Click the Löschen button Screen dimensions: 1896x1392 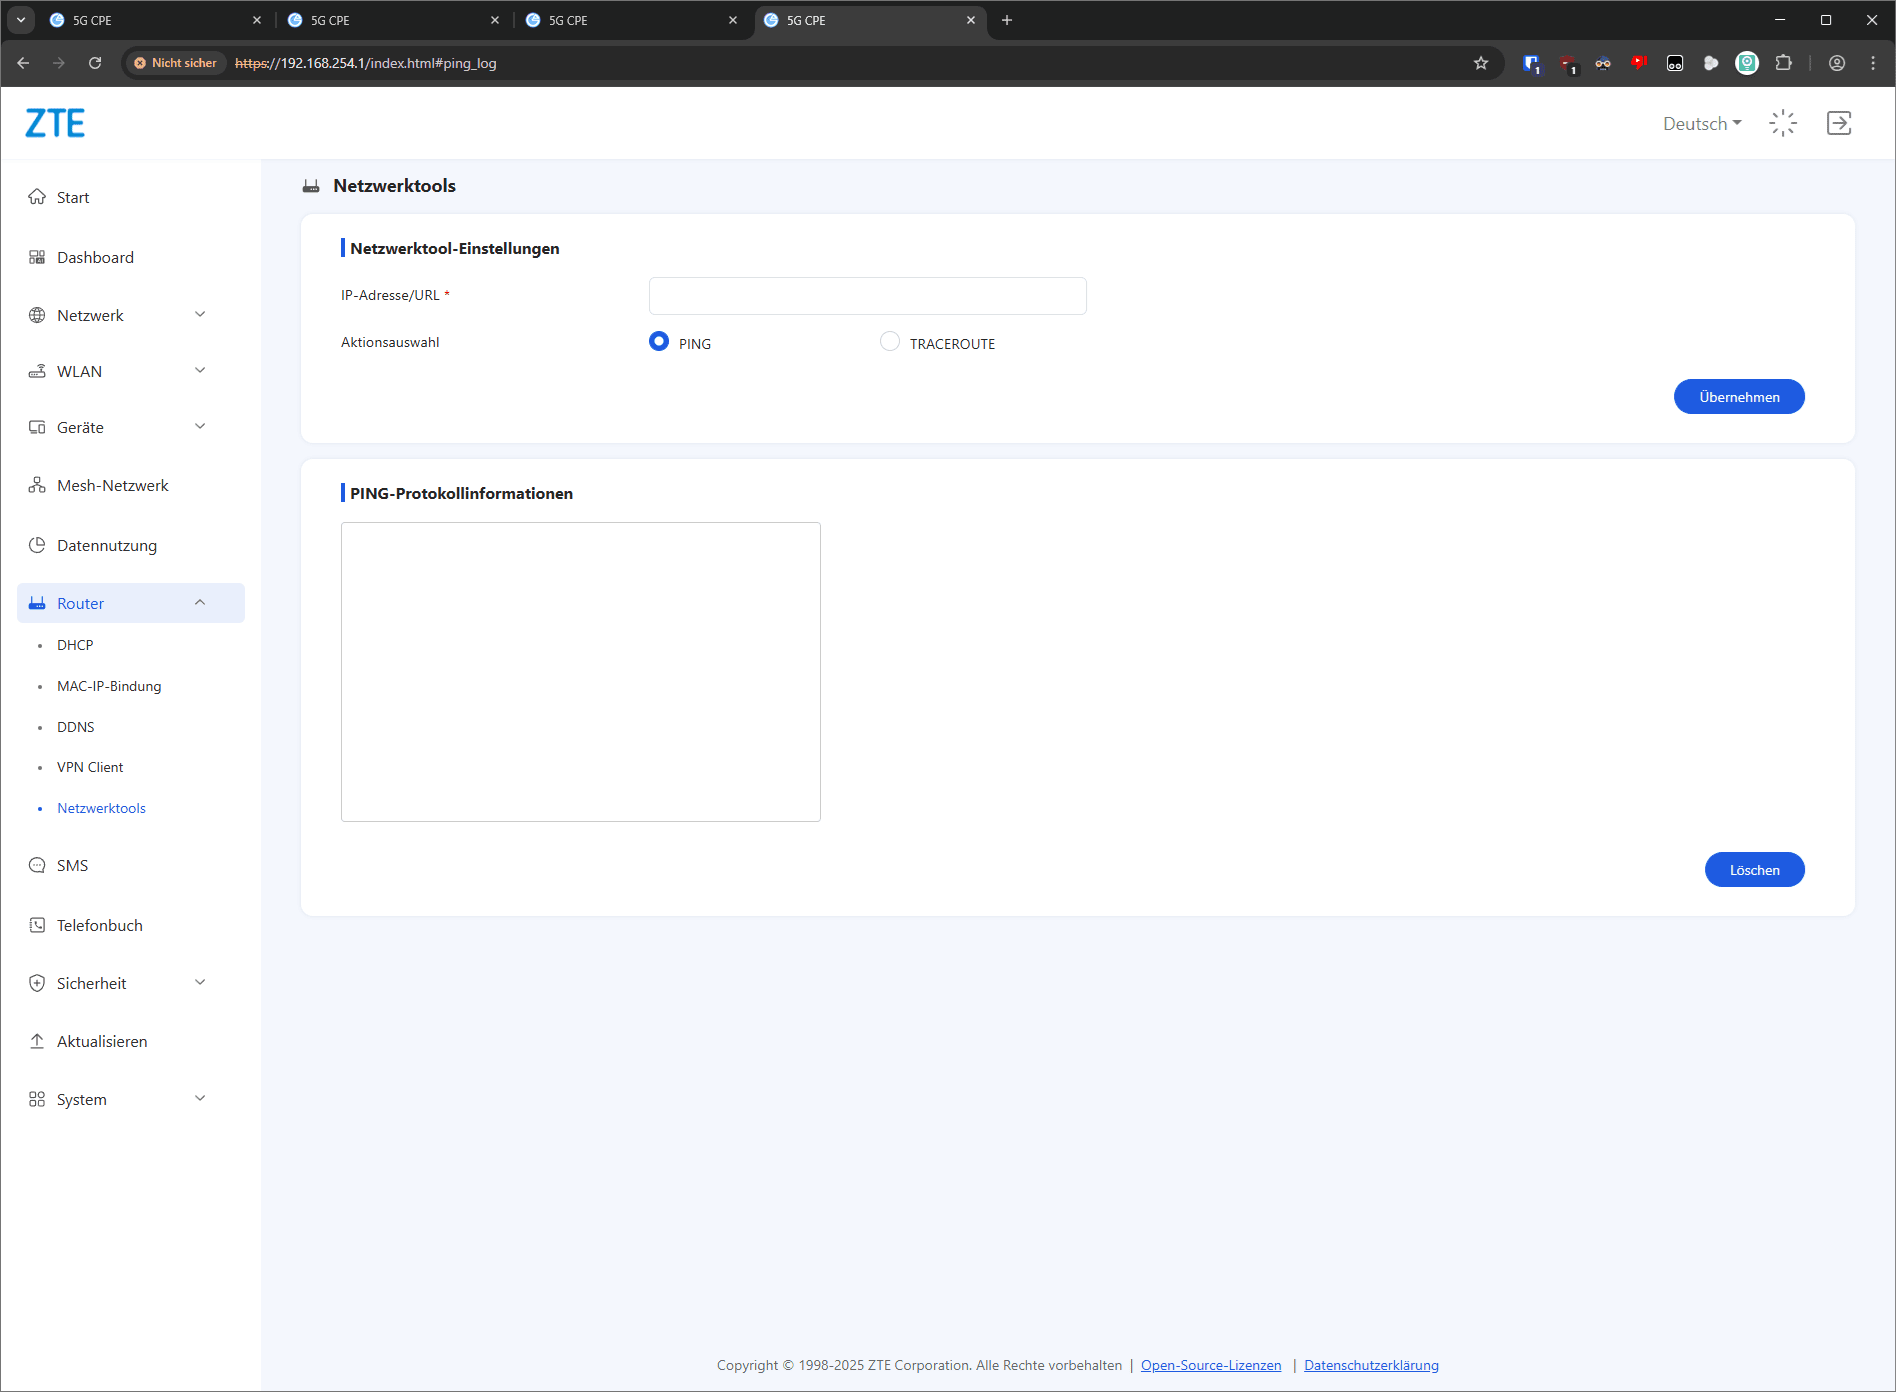point(1754,870)
